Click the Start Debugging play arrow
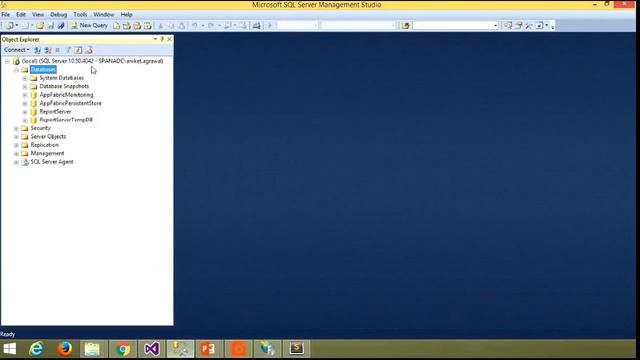This screenshot has width=640, height=360. [269, 26]
